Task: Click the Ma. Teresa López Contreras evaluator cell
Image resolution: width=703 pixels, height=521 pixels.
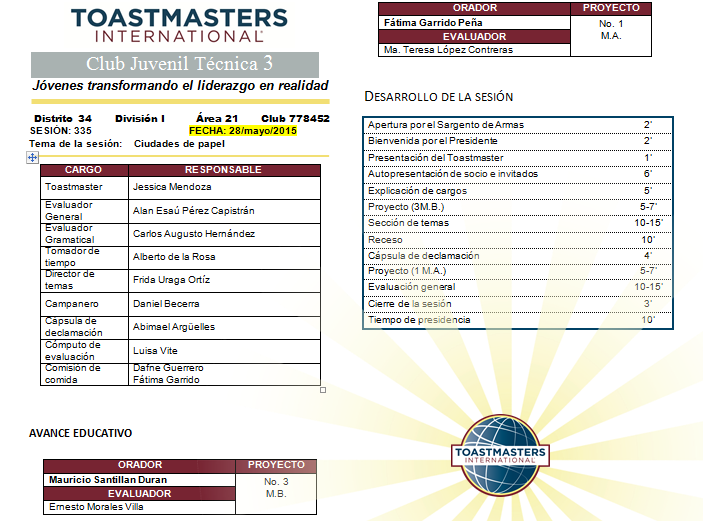Action: click(x=447, y=49)
